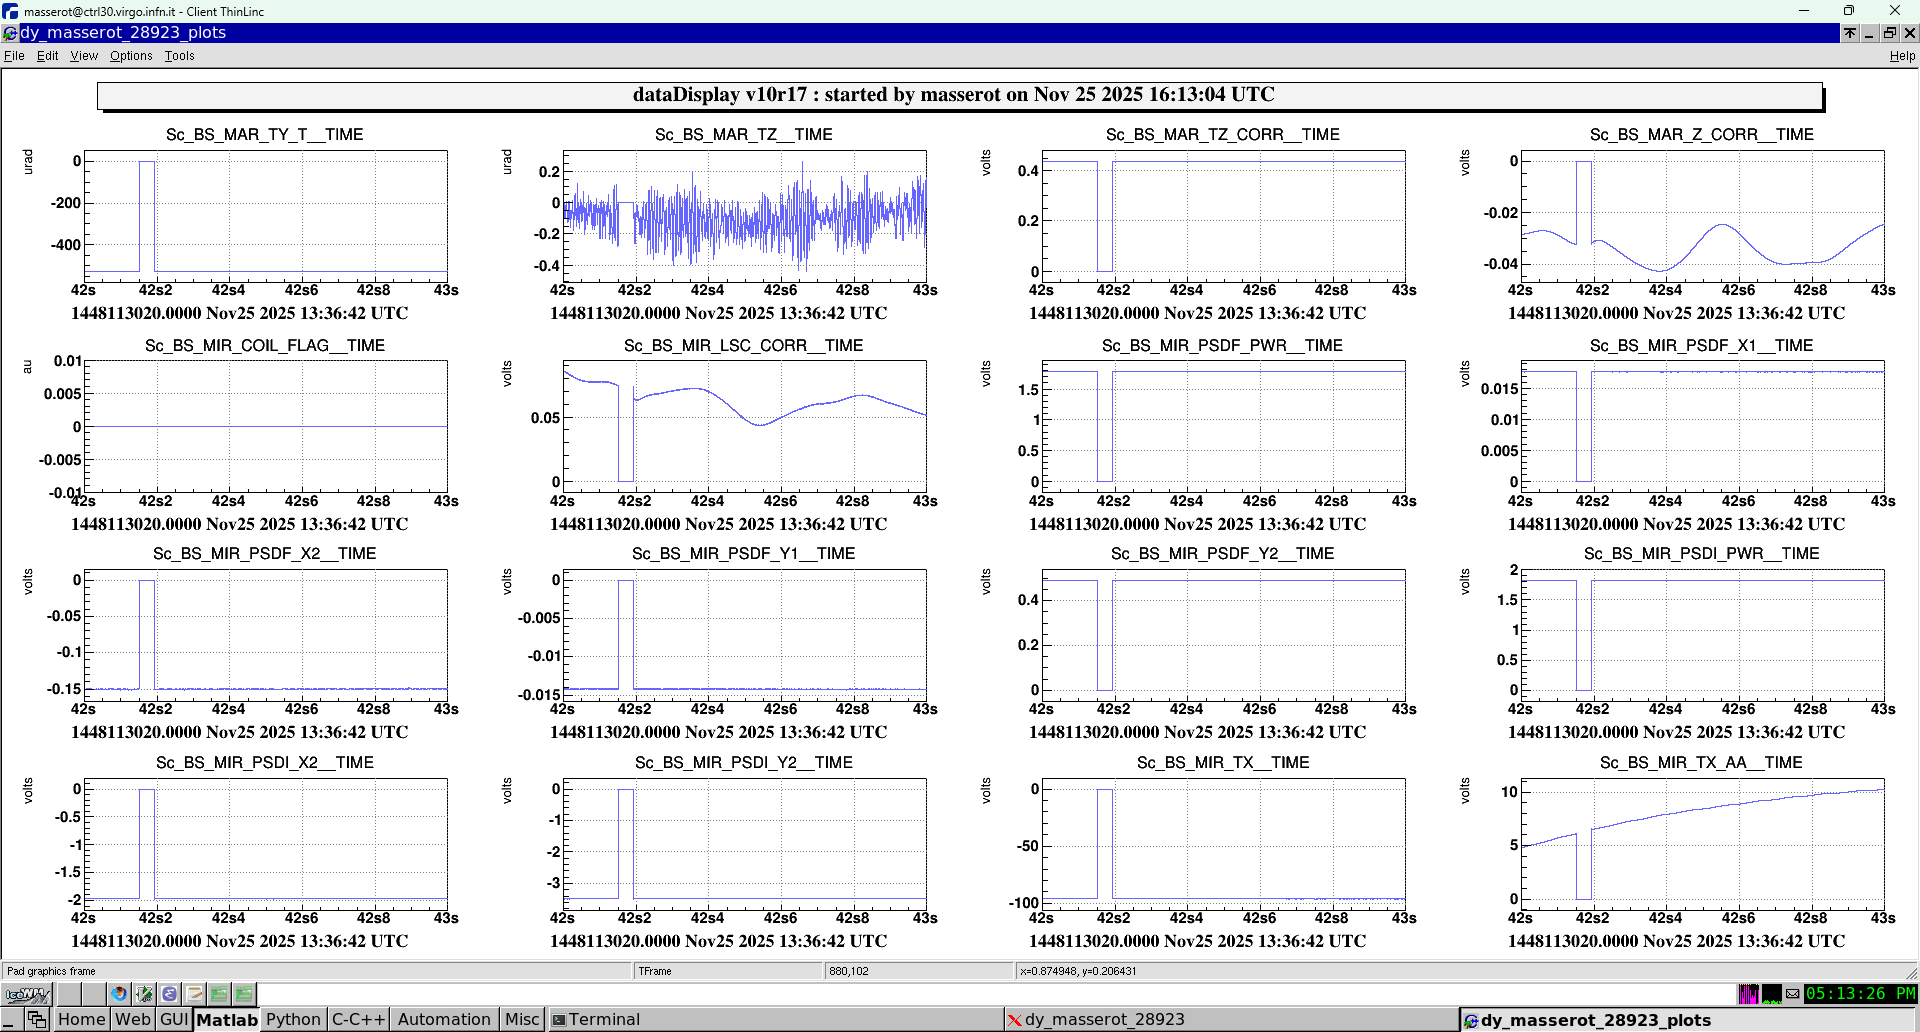Click the mail envelope tray icon
Viewport: 1920px width, 1032px height.
[1792, 994]
